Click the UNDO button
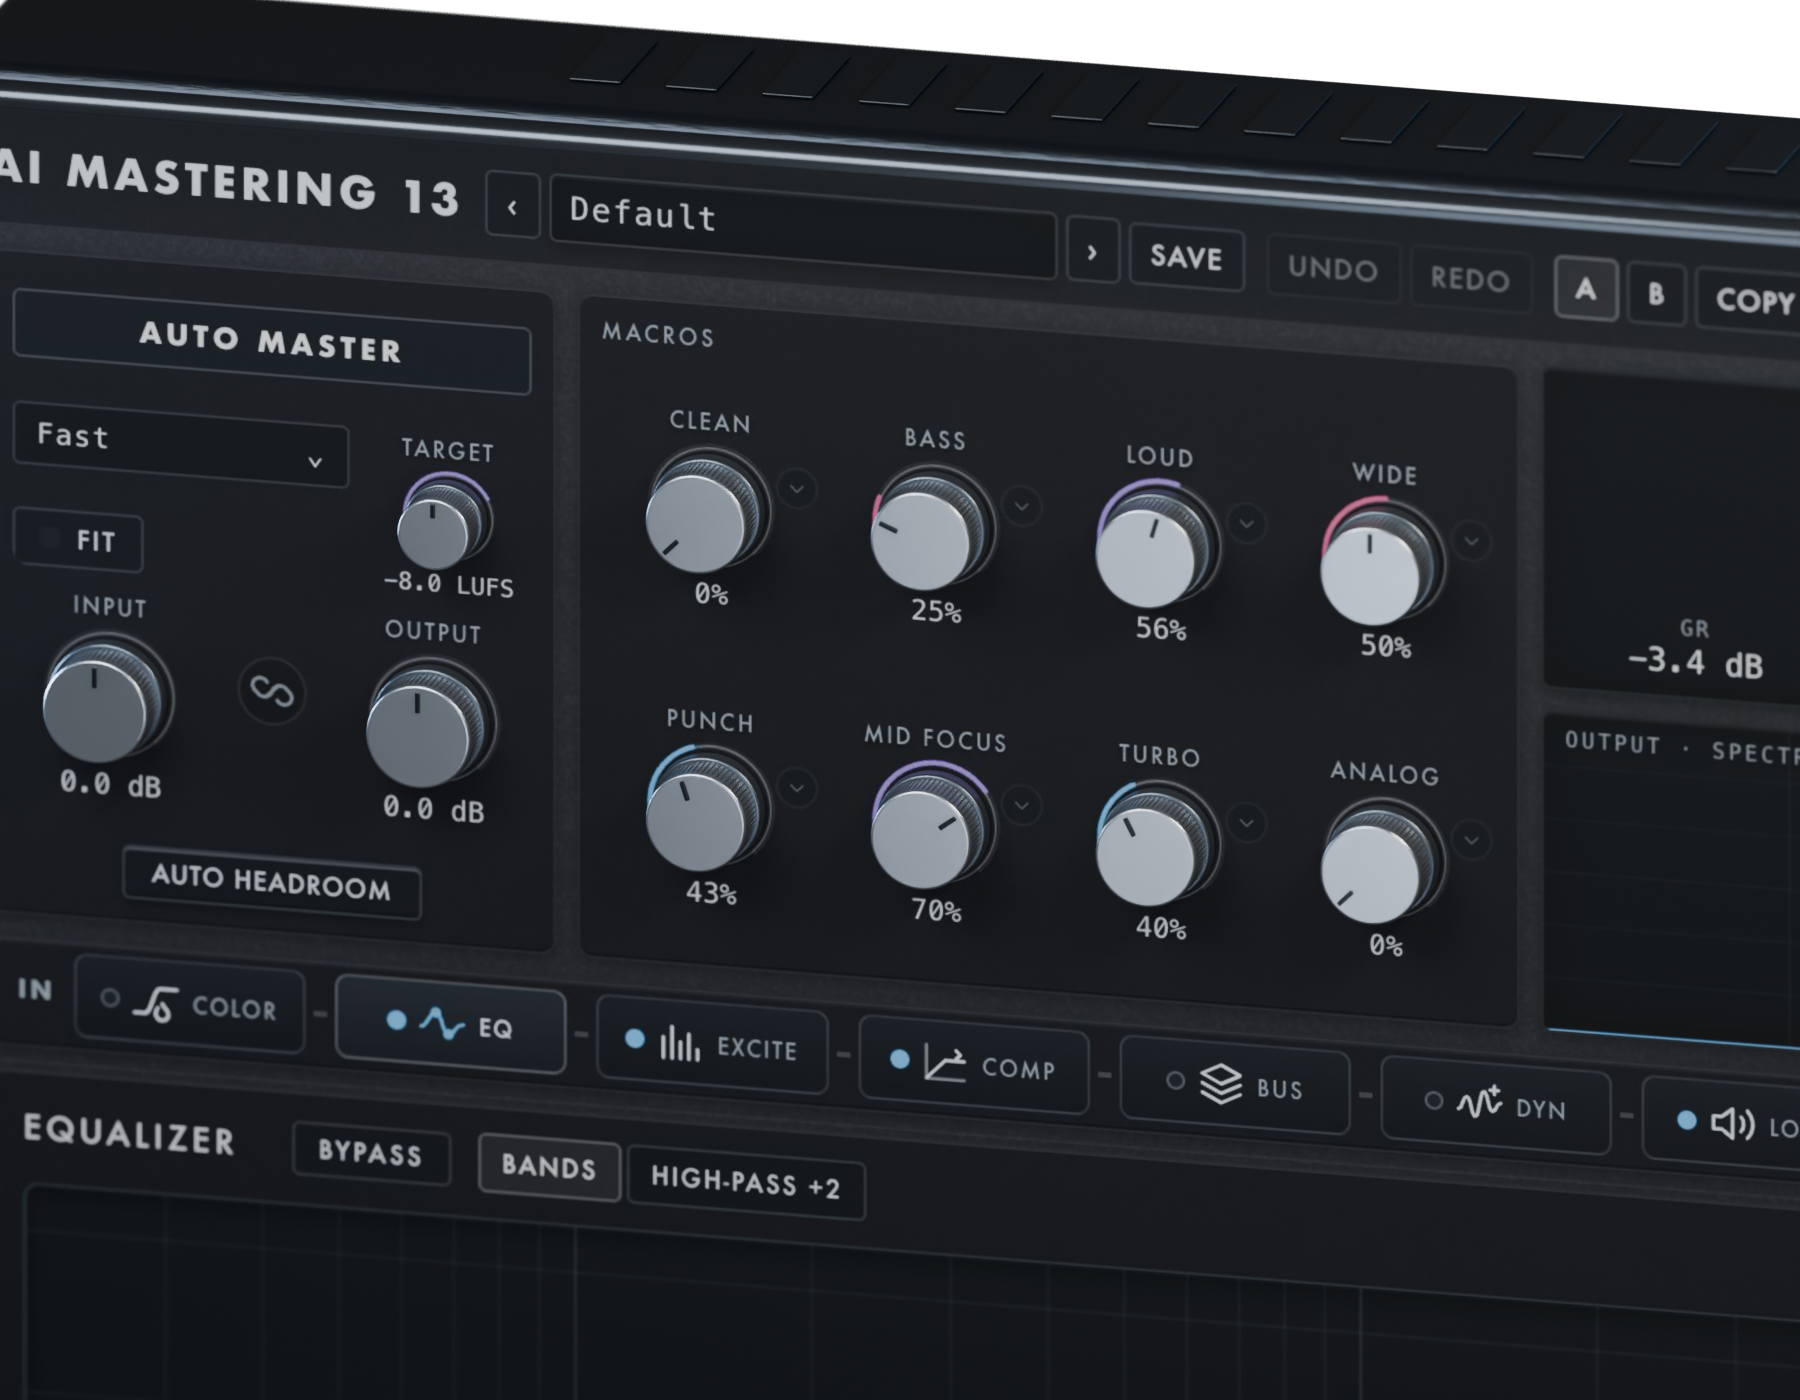This screenshot has height=1400, width=1800. 1333,269
